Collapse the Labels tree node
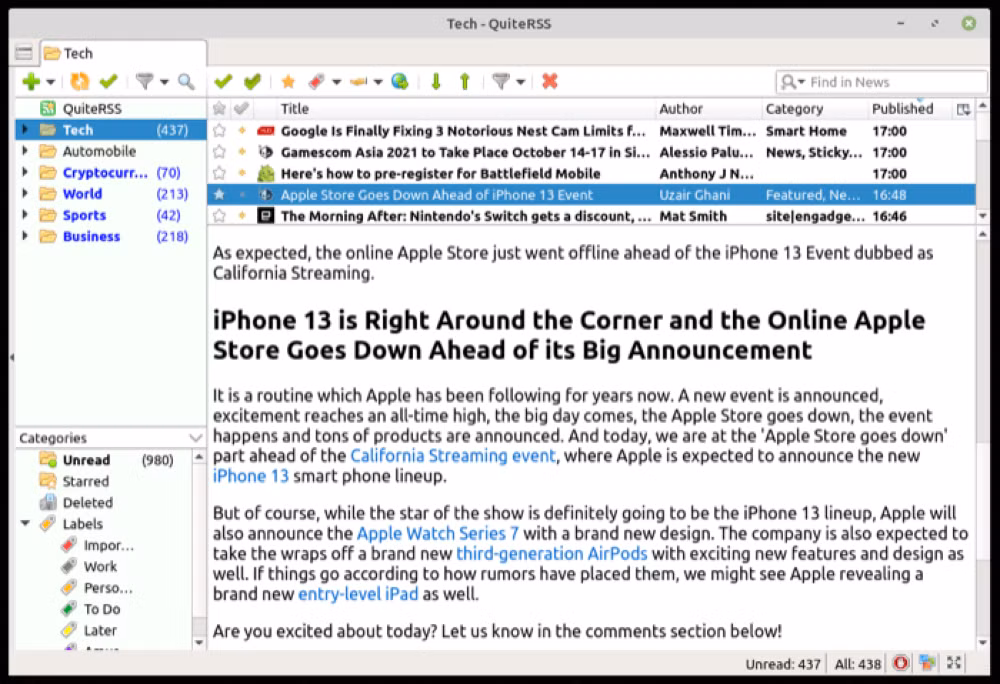Viewport: 1000px width, 684px height. point(26,523)
